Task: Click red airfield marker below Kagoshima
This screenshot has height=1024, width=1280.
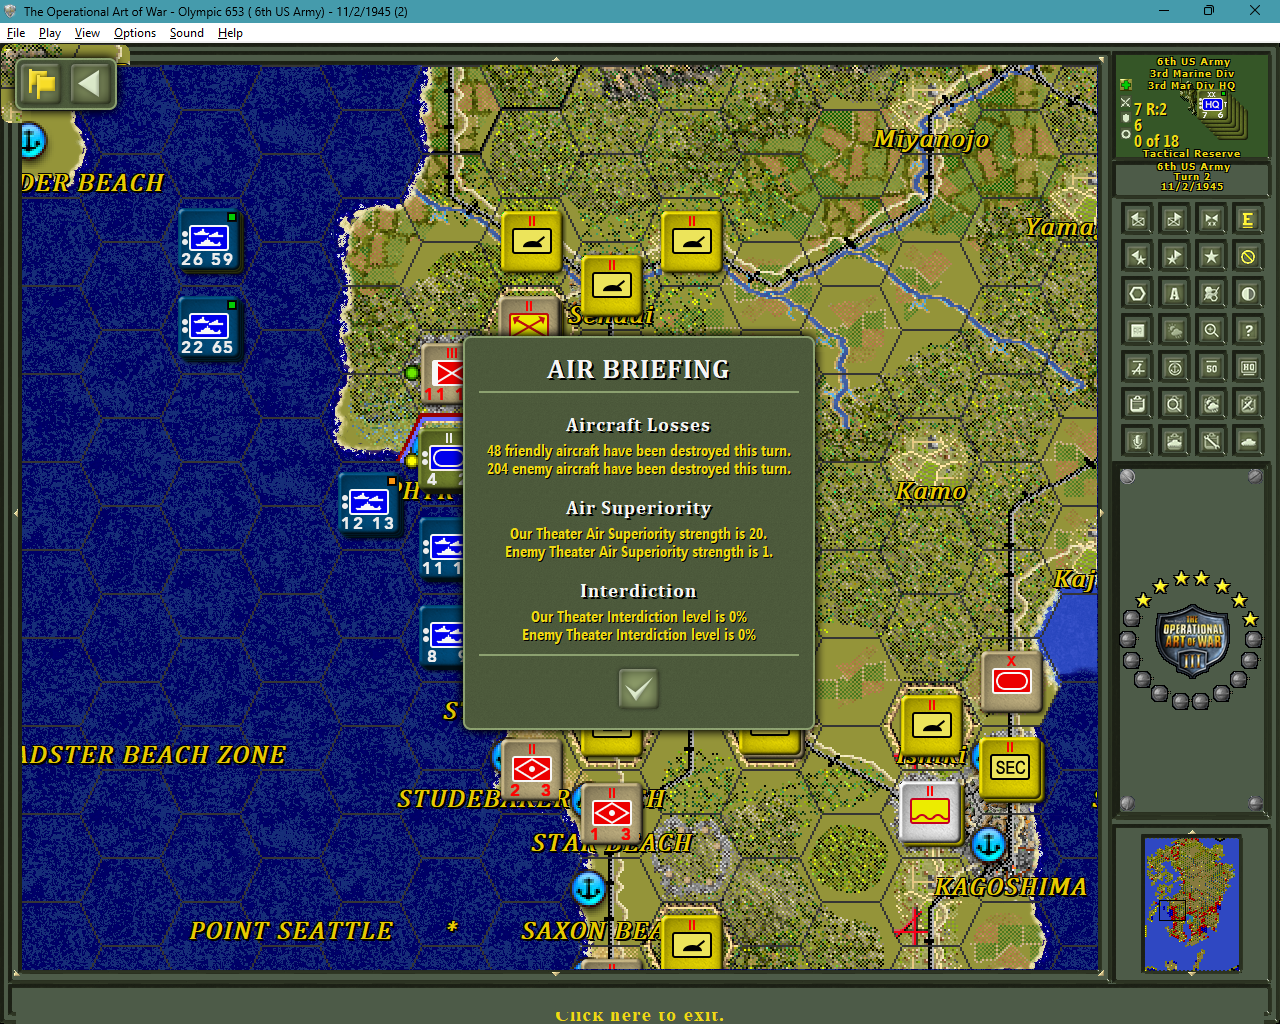Action: (x=912, y=929)
